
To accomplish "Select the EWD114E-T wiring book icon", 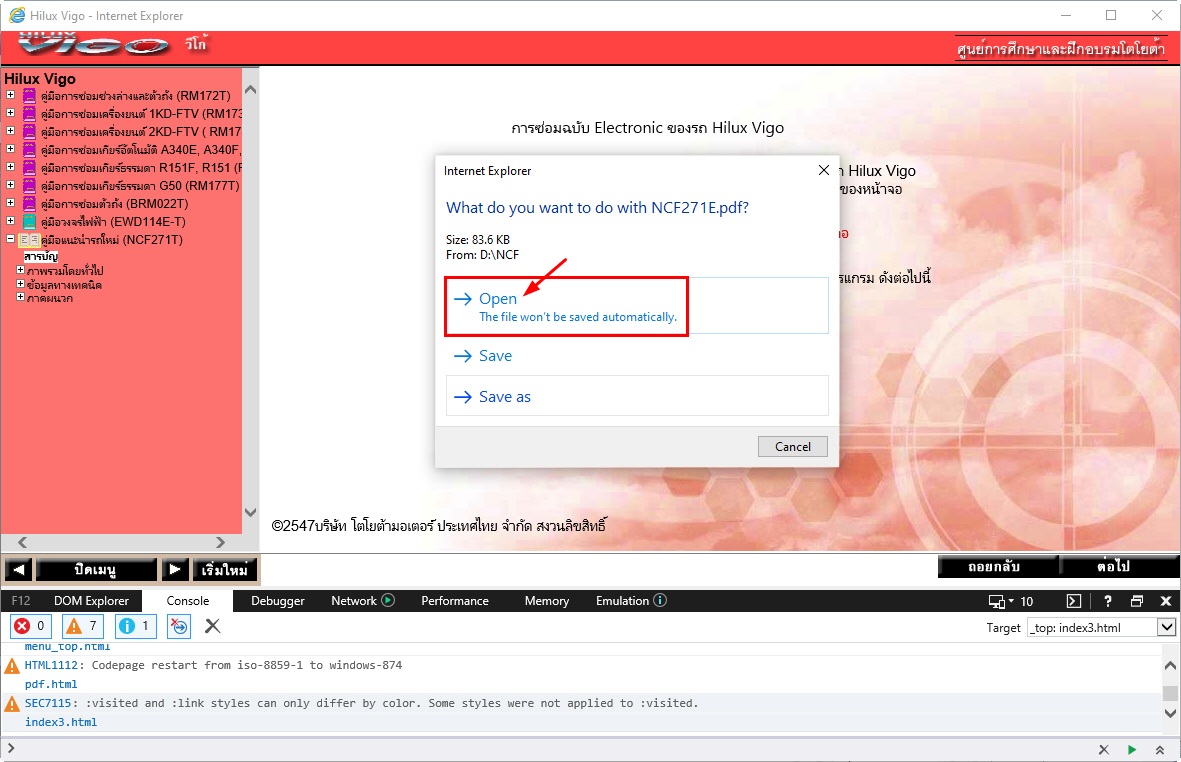I will point(29,221).
